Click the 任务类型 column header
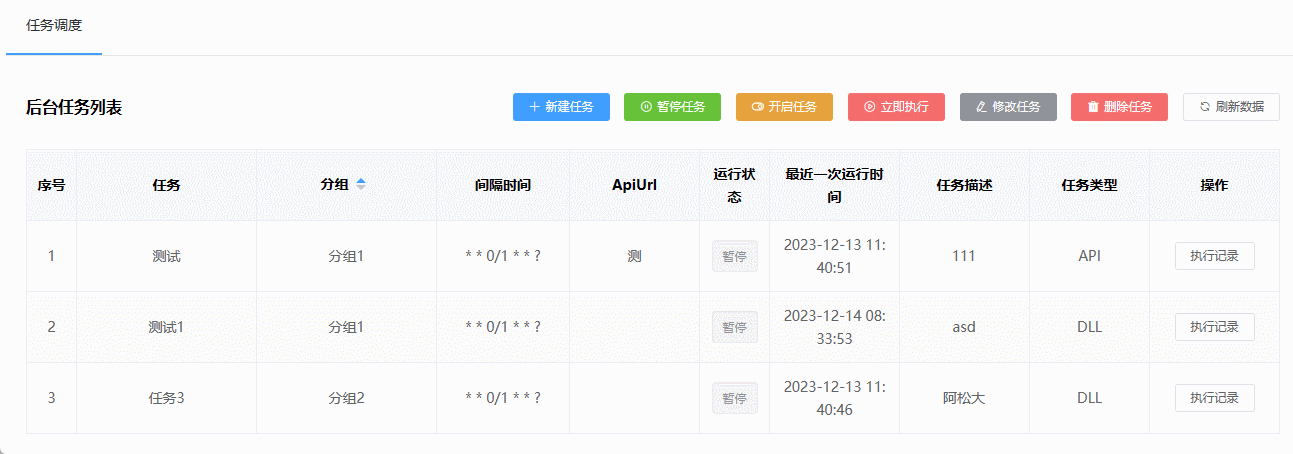The width and height of the screenshot is (1293, 454). (1089, 185)
